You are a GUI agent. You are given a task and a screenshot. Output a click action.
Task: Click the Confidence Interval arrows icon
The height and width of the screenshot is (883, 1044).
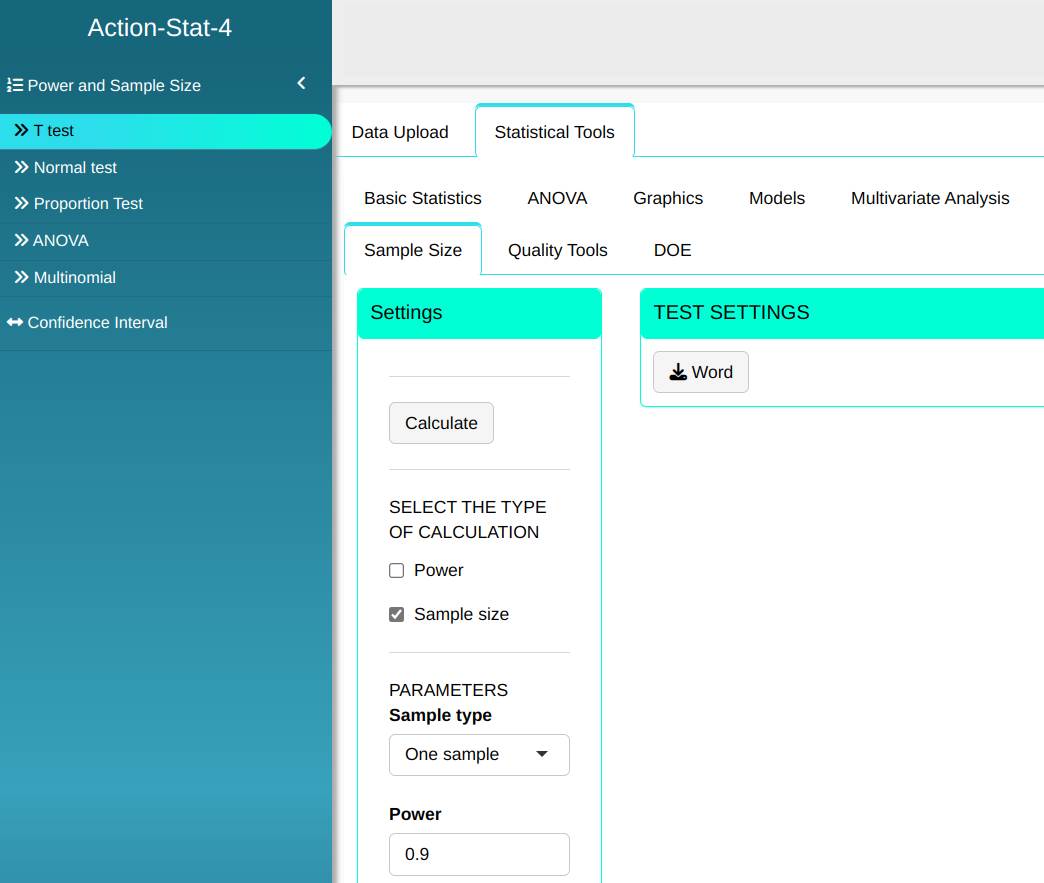point(15,322)
